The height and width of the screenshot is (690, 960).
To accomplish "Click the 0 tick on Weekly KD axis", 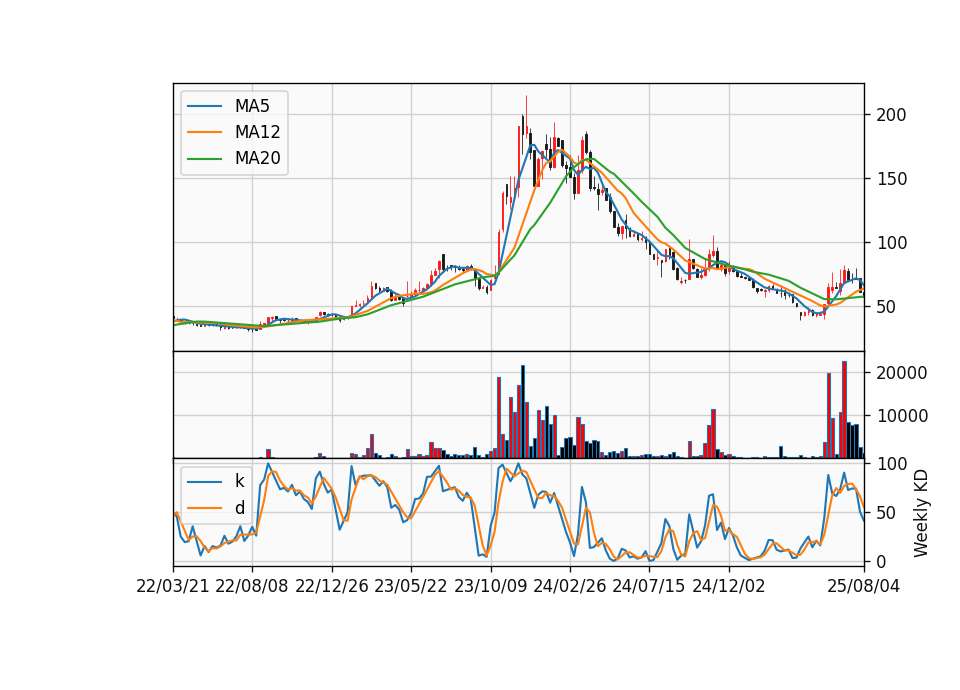I will (x=882, y=561).
